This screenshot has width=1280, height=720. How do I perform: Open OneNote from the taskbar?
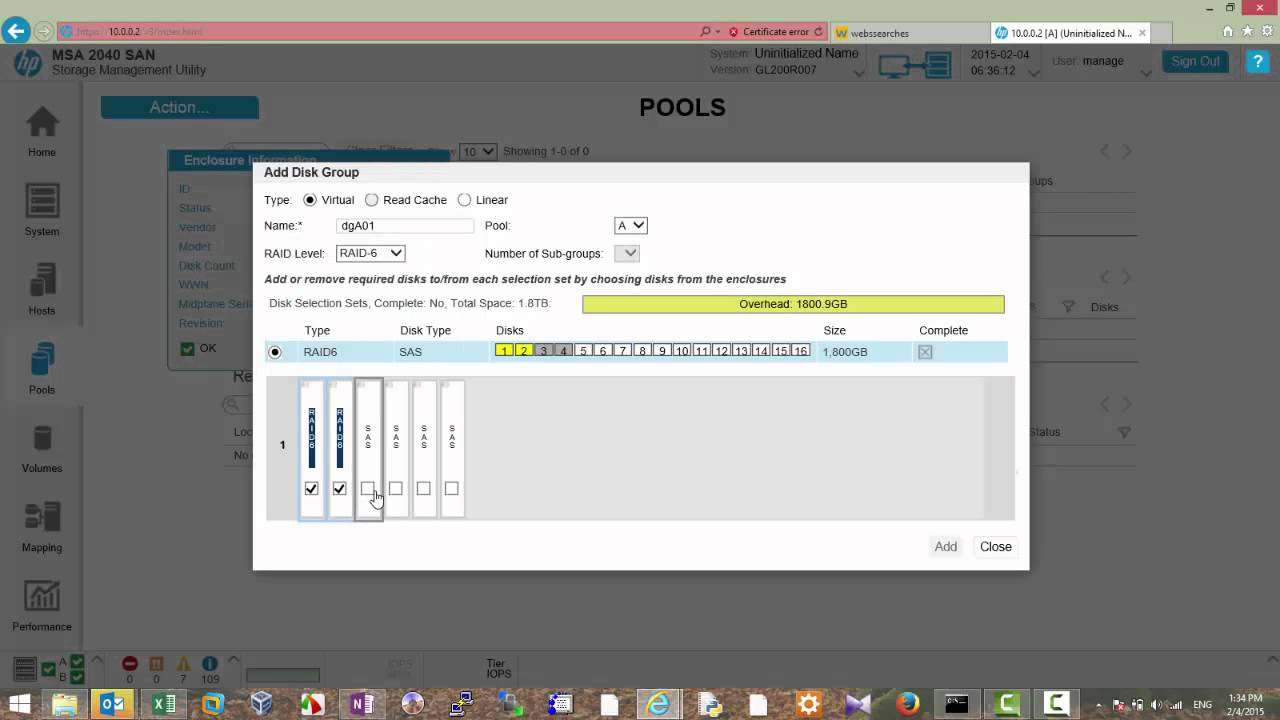[x=361, y=704]
